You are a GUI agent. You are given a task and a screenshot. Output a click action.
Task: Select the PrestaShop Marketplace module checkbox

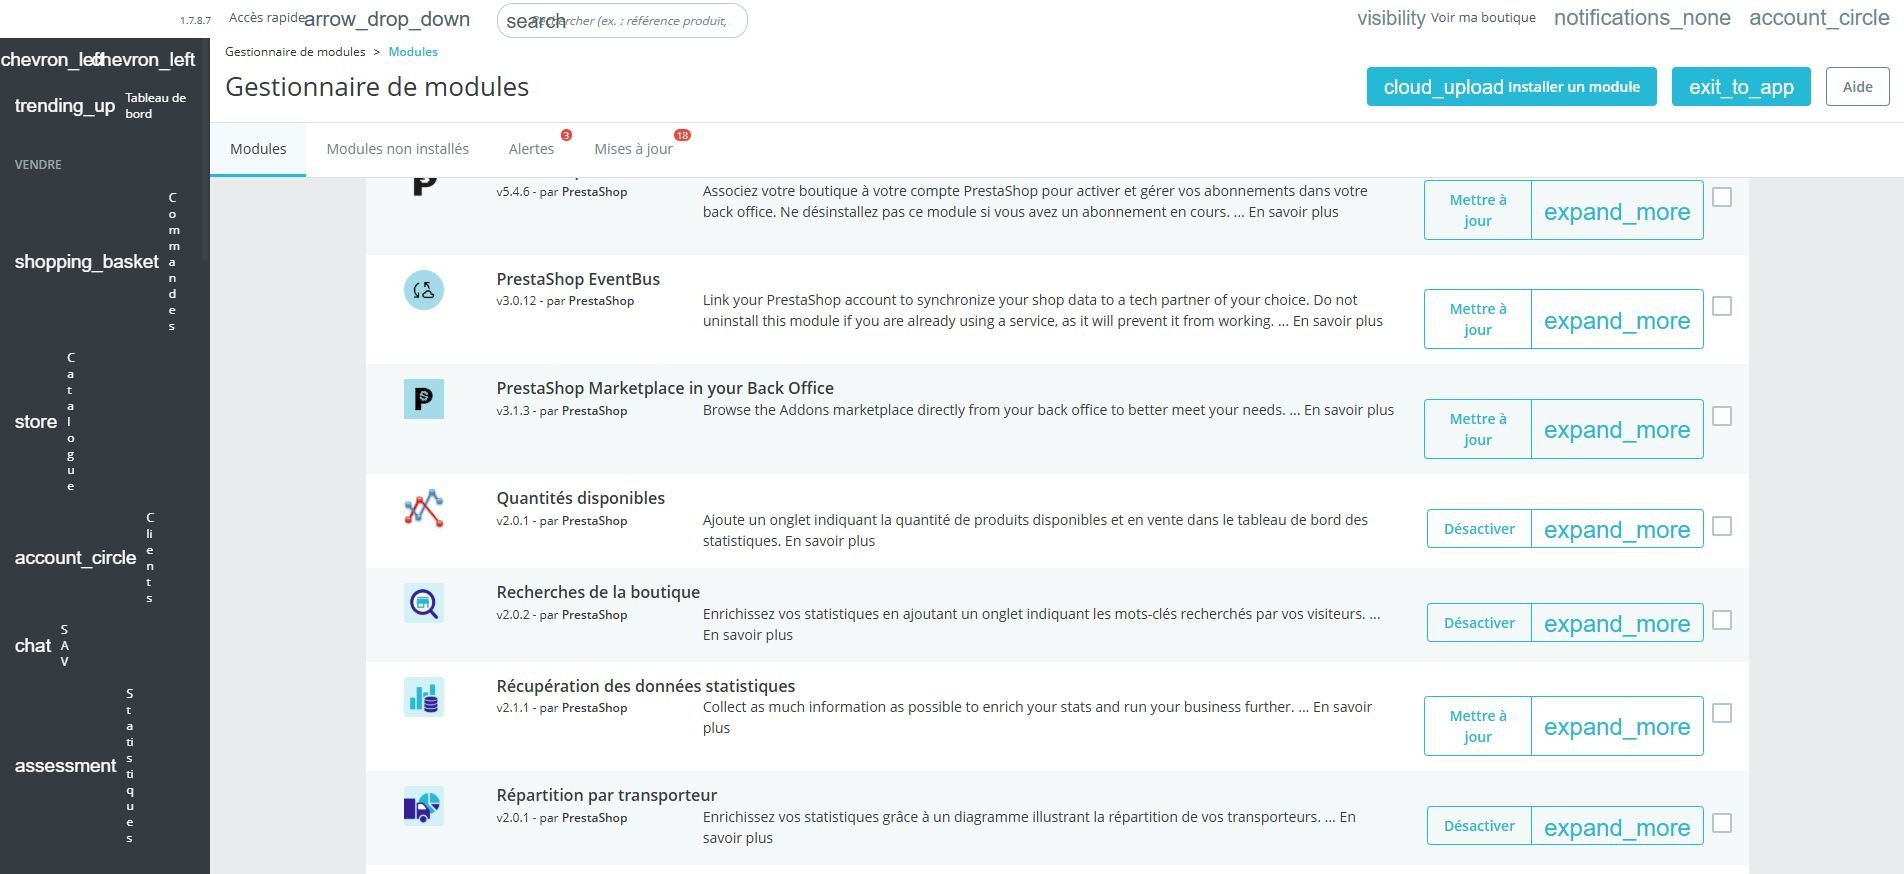(x=1722, y=416)
